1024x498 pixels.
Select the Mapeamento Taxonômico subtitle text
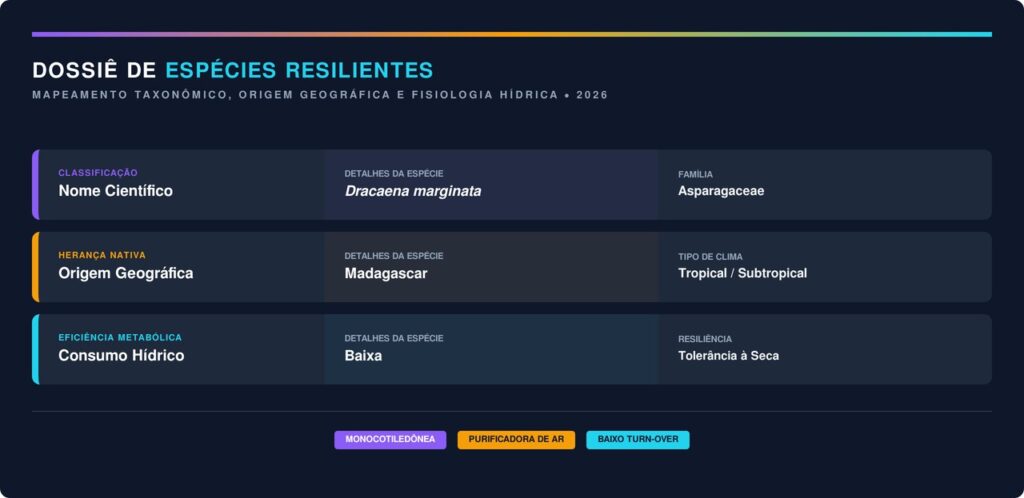pos(319,95)
